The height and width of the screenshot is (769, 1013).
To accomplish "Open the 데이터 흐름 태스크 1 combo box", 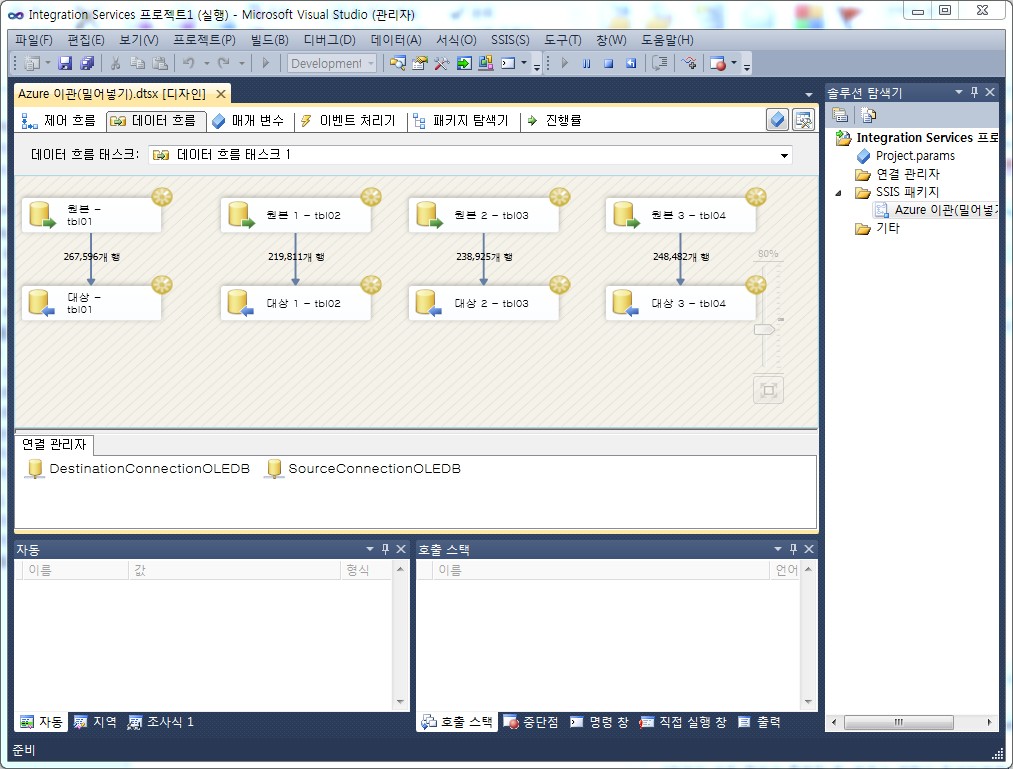I will point(470,155).
